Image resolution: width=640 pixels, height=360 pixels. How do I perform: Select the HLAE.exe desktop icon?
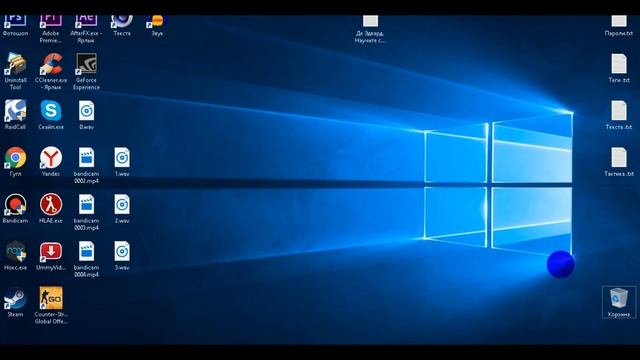tap(51, 208)
